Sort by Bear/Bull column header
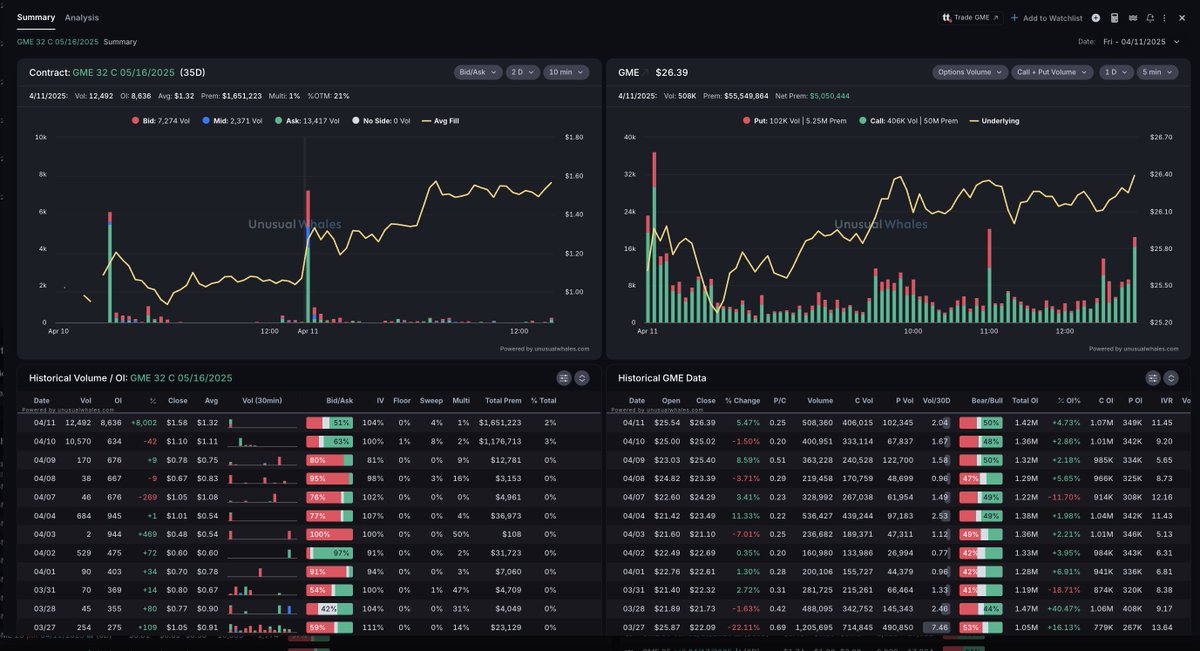The image size is (1200, 651). pos(987,400)
